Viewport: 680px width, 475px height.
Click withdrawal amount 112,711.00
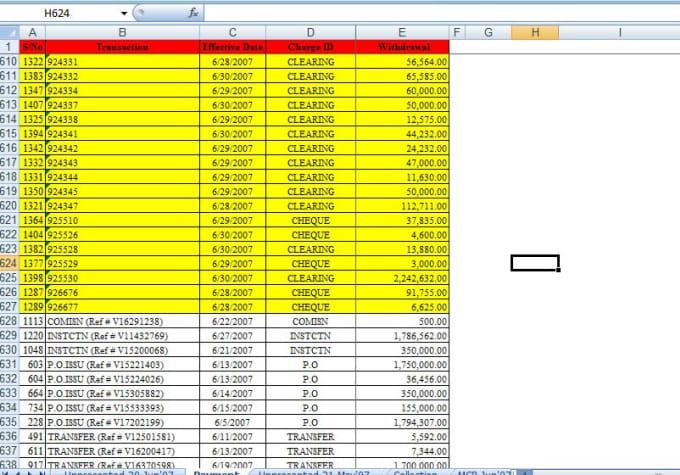[402, 206]
